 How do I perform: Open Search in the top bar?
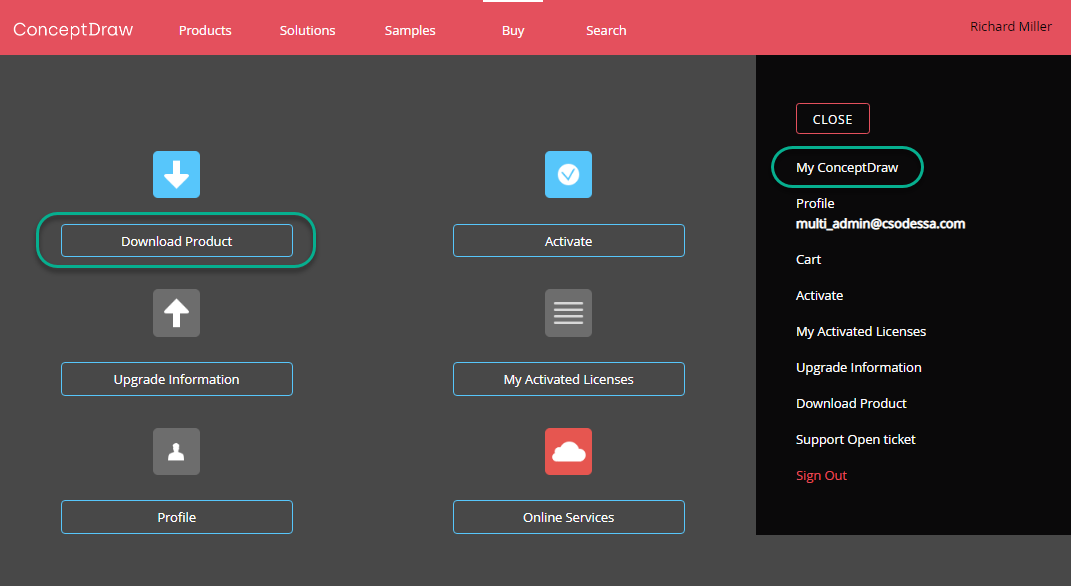(x=606, y=31)
